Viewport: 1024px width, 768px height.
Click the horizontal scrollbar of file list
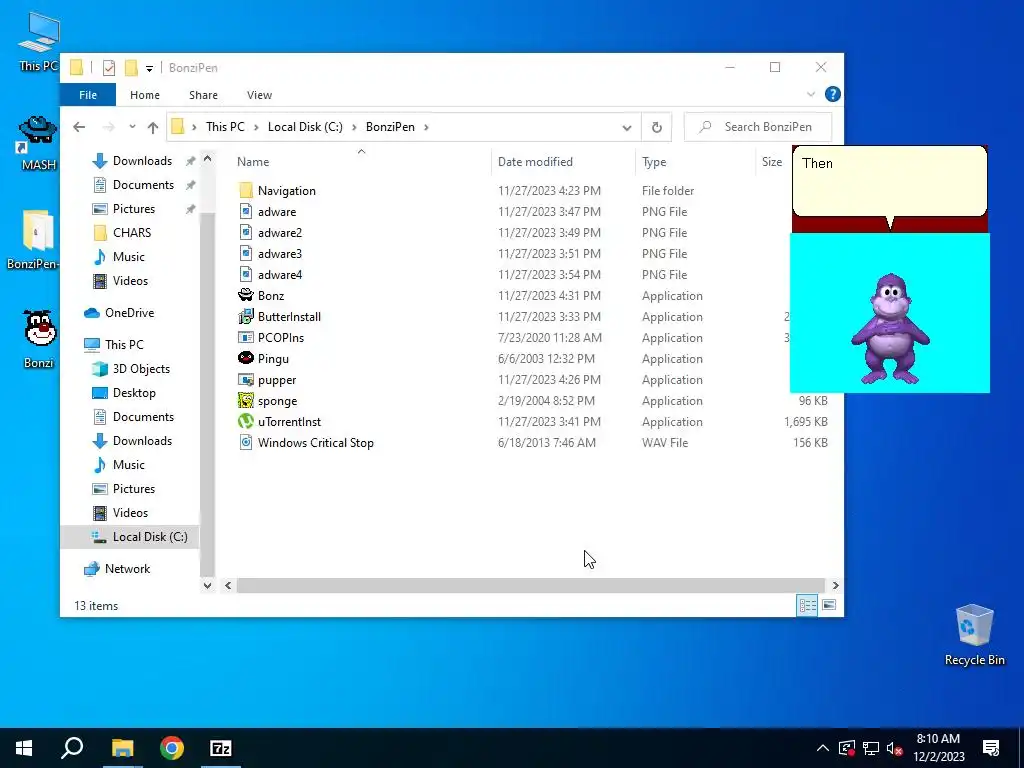click(530, 585)
